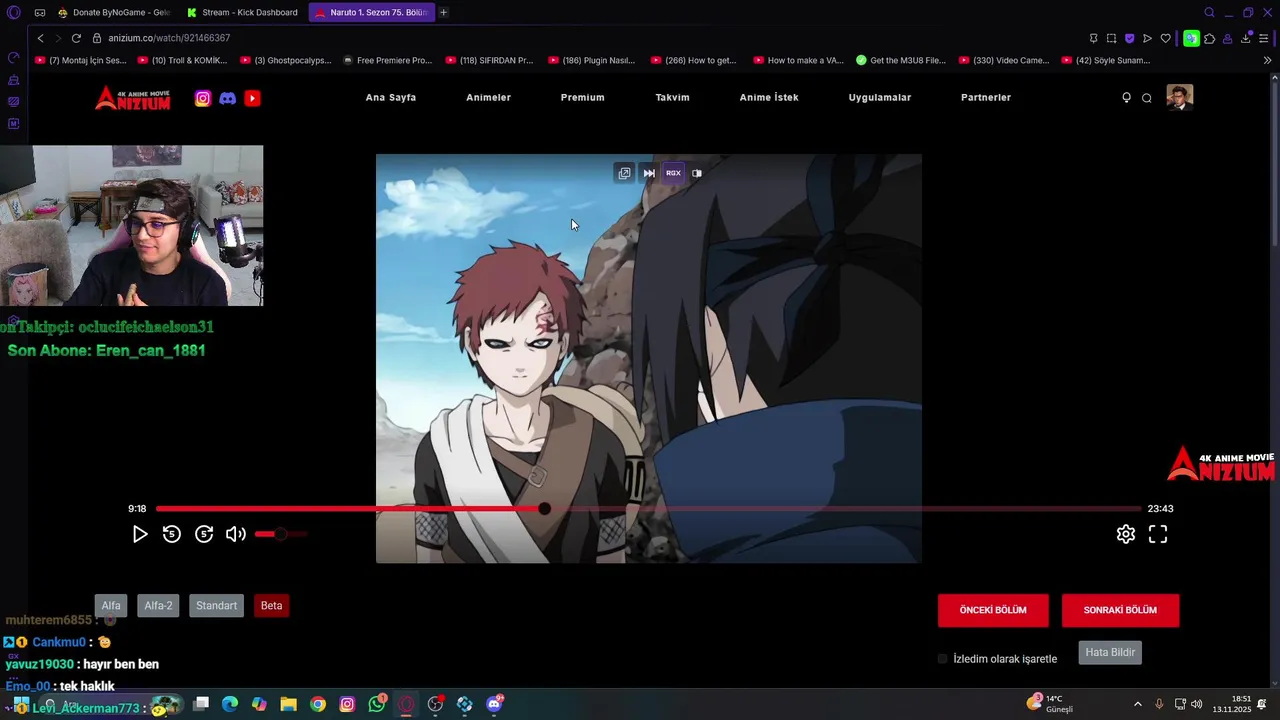Adjust the video volume slider
The height and width of the screenshot is (720, 1280).
281,534
